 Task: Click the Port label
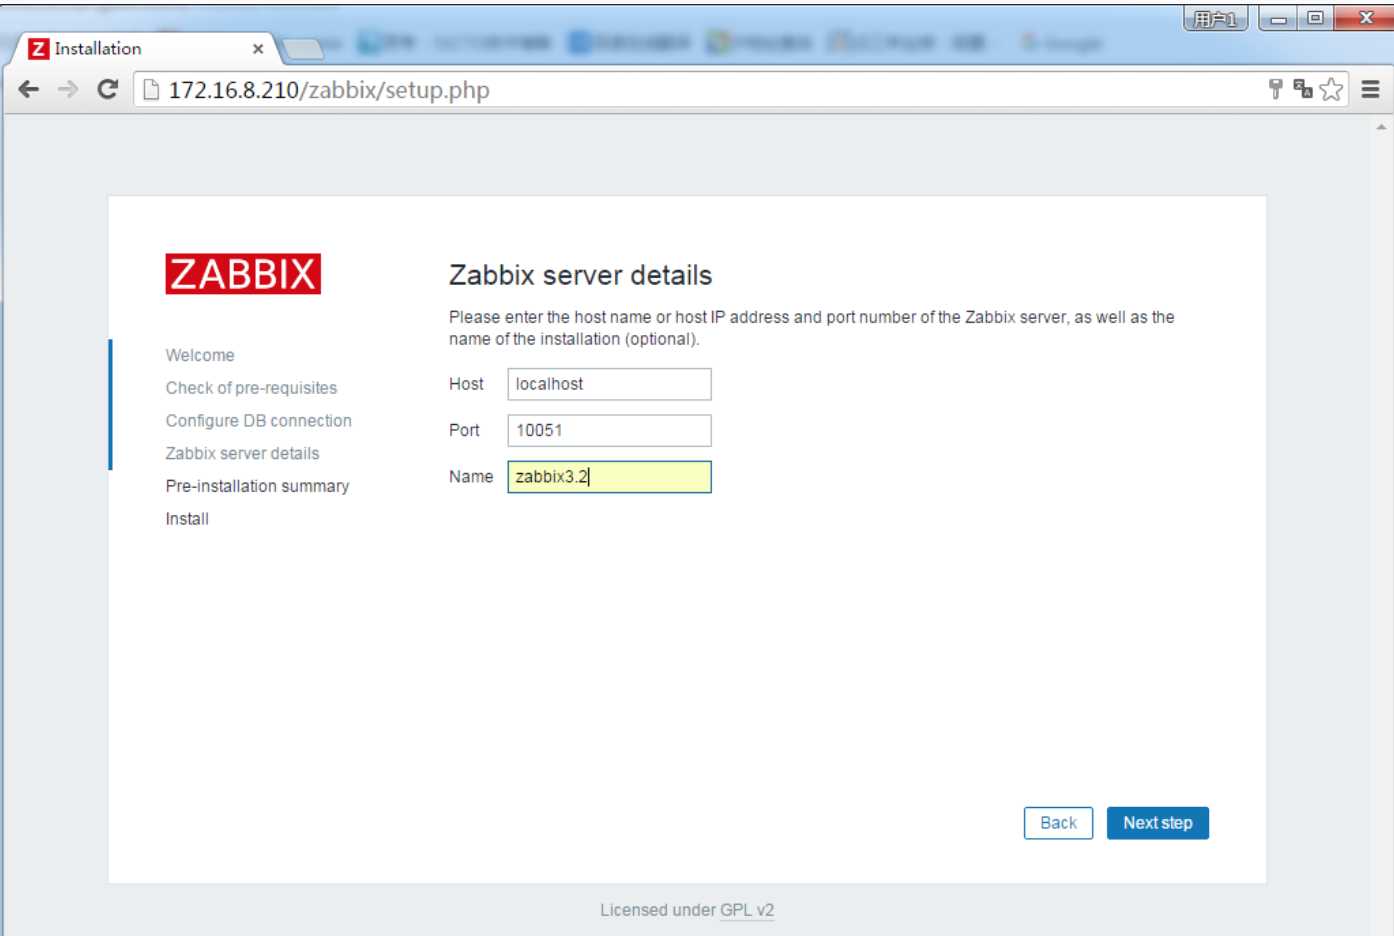point(464,430)
